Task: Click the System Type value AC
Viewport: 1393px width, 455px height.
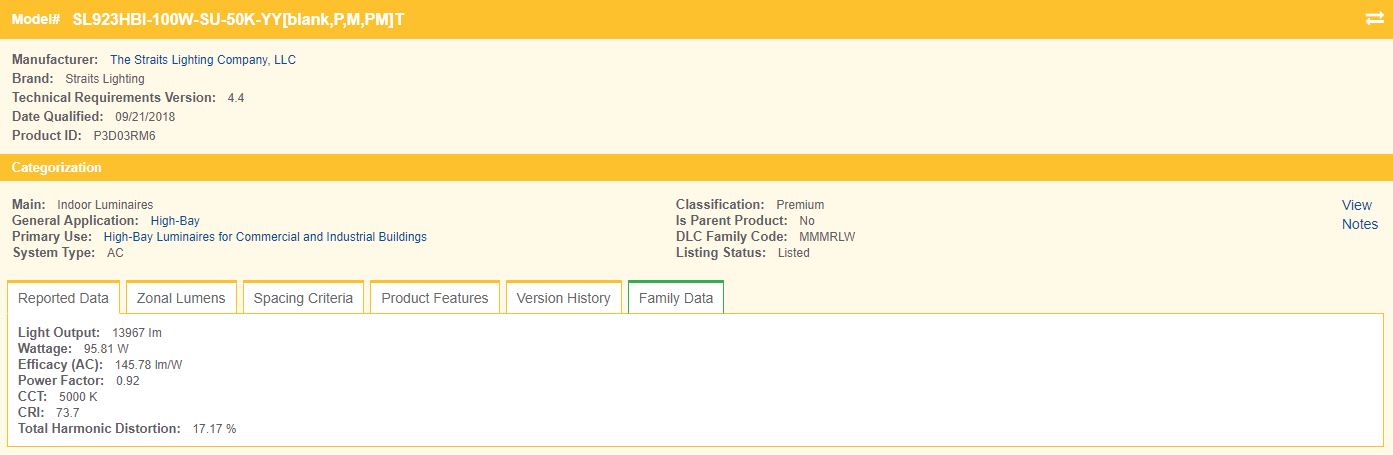Action: pos(115,253)
